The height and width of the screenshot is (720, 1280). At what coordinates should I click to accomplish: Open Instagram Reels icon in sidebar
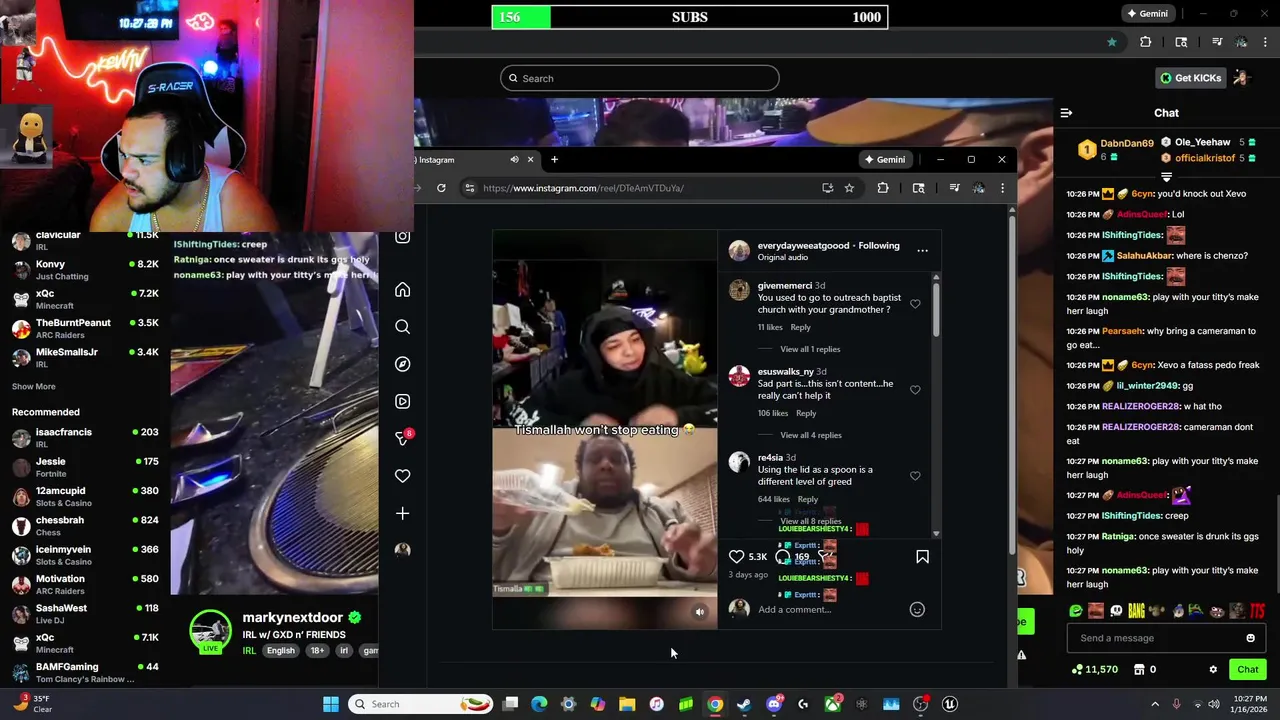402,401
